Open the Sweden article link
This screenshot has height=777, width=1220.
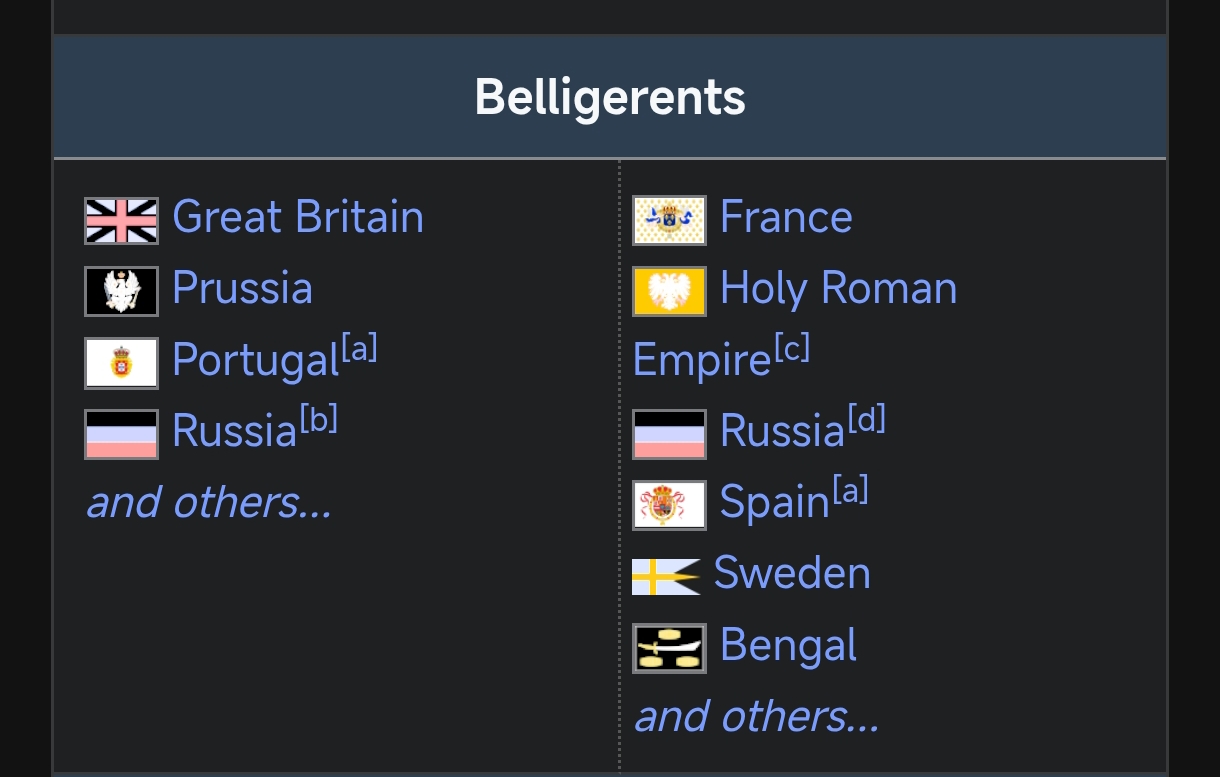[792, 573]
